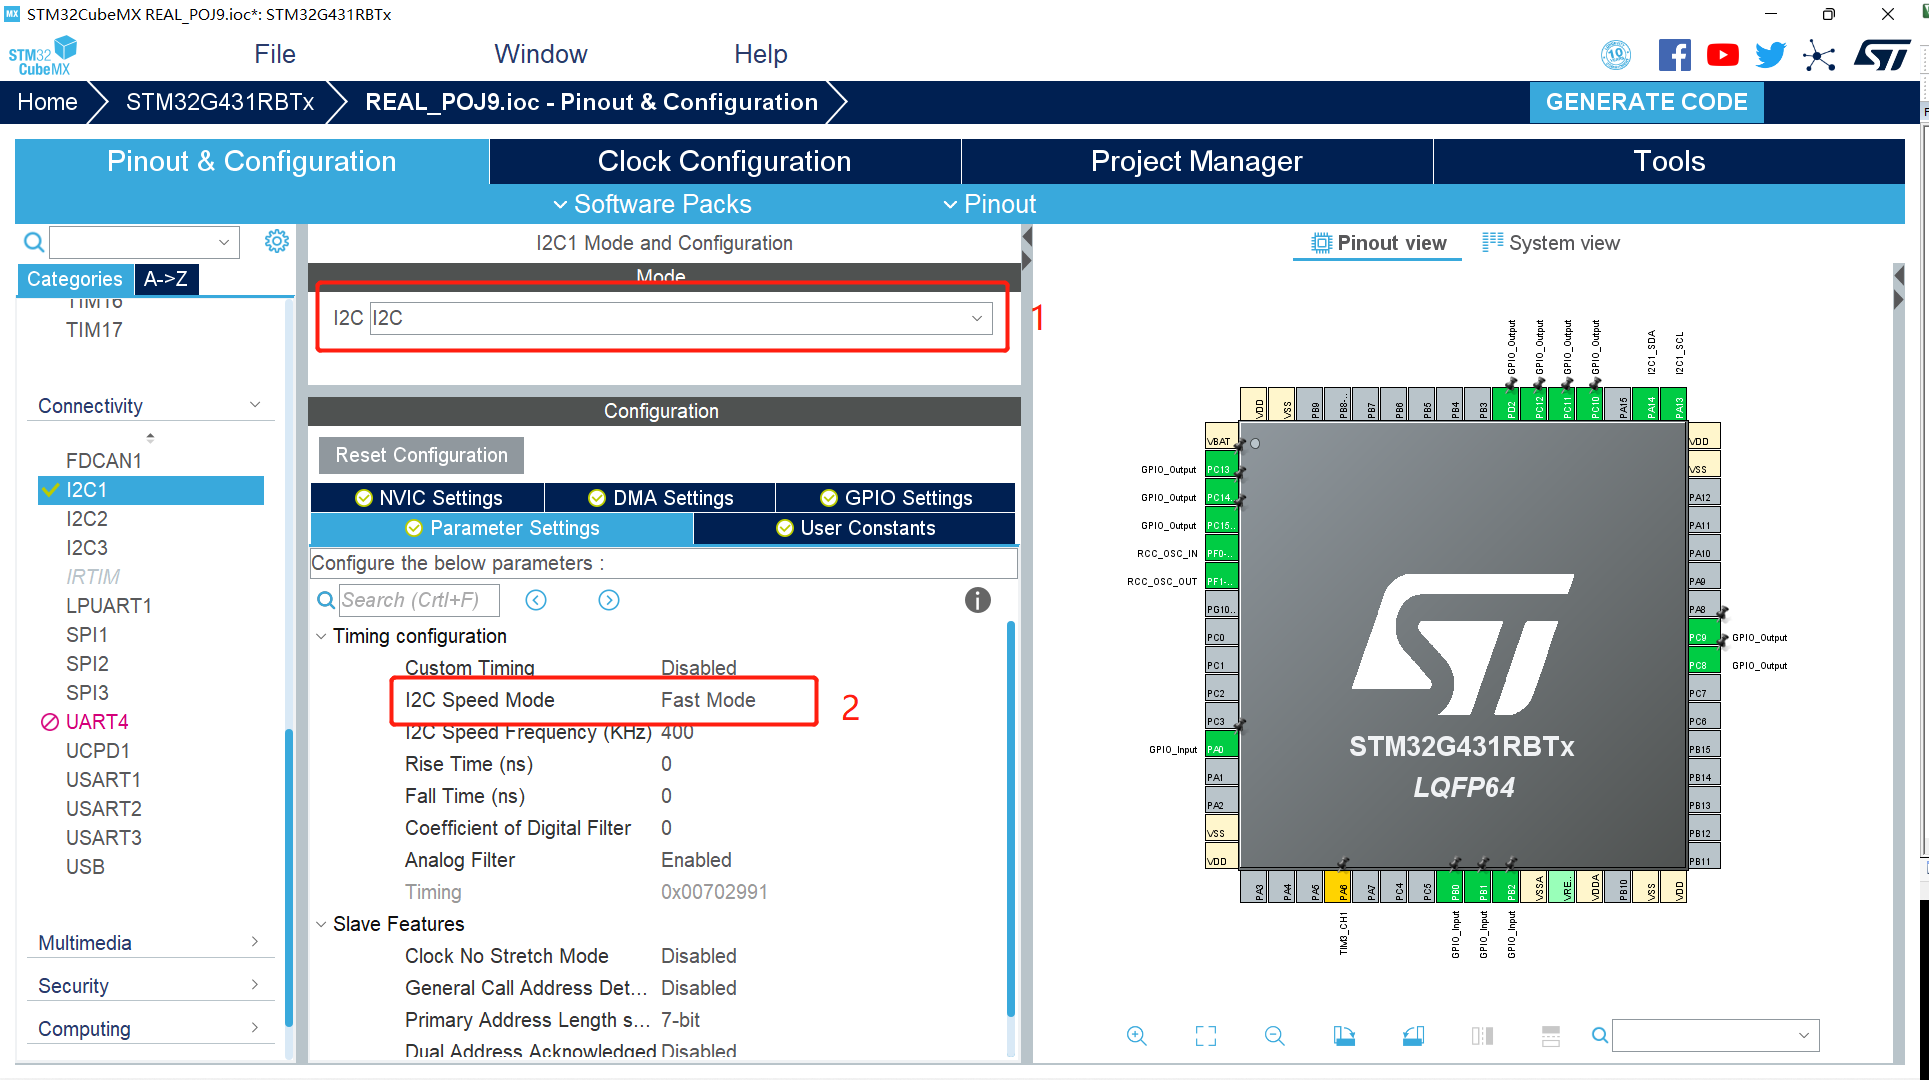Rotate chip view clockwise icon
Screen dimensions: 1929x1080
(x=1344, y=1036)
